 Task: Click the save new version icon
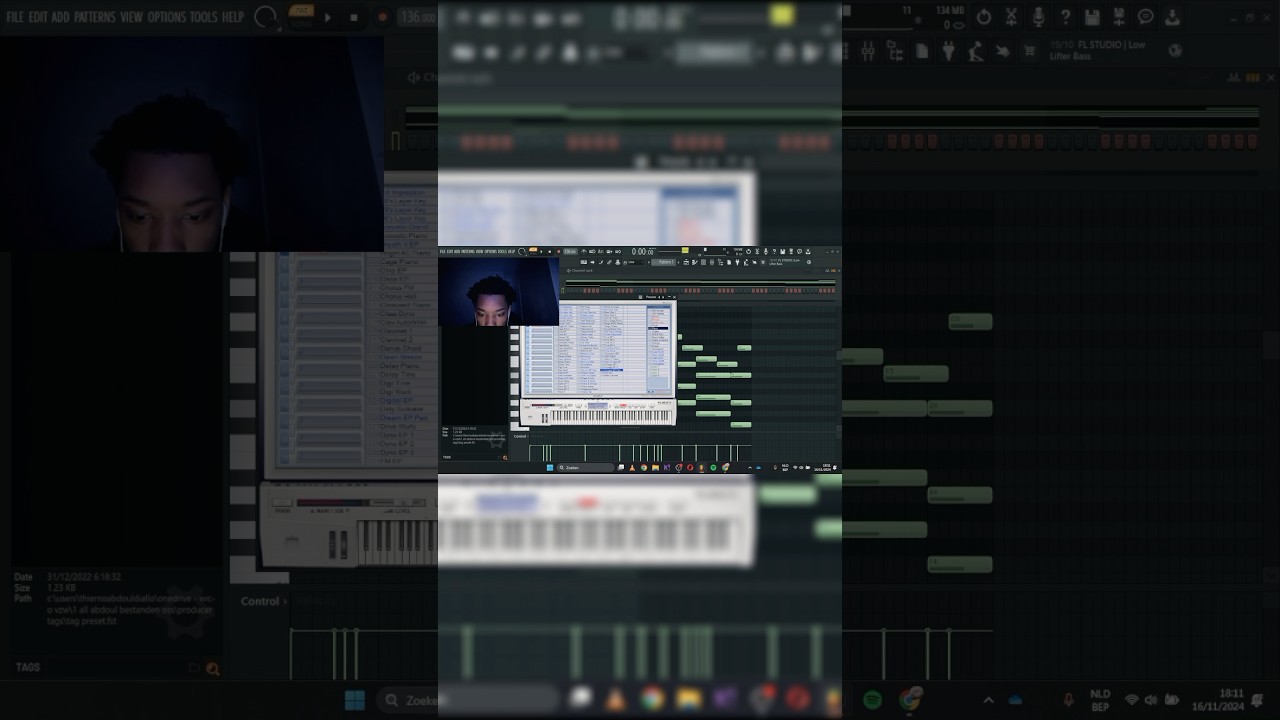tap(1119, 17)
